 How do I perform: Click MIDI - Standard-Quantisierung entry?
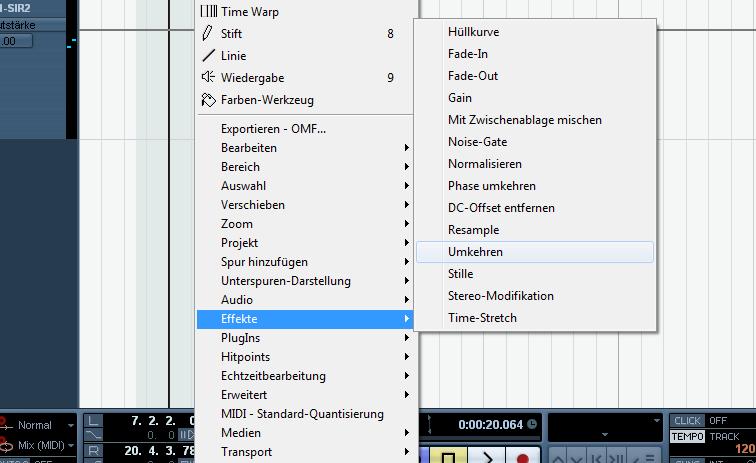pos(307,414)
